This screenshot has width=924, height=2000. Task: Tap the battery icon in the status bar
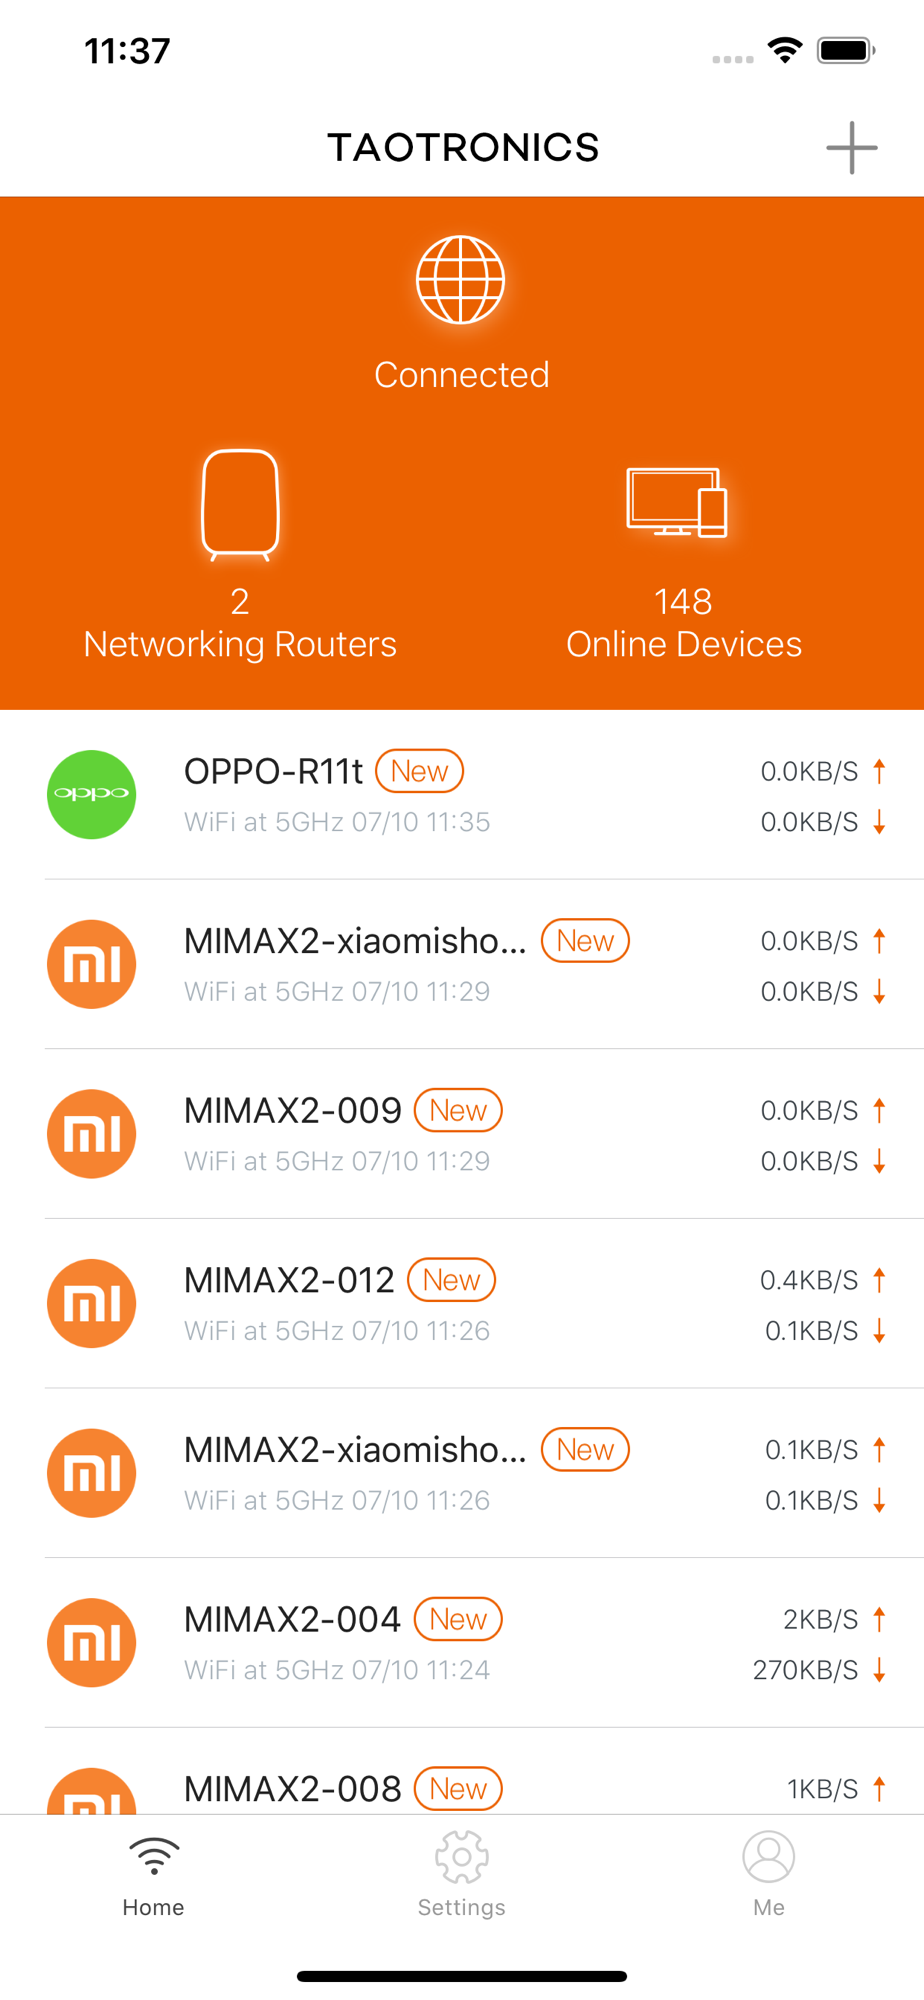point(846,50)
